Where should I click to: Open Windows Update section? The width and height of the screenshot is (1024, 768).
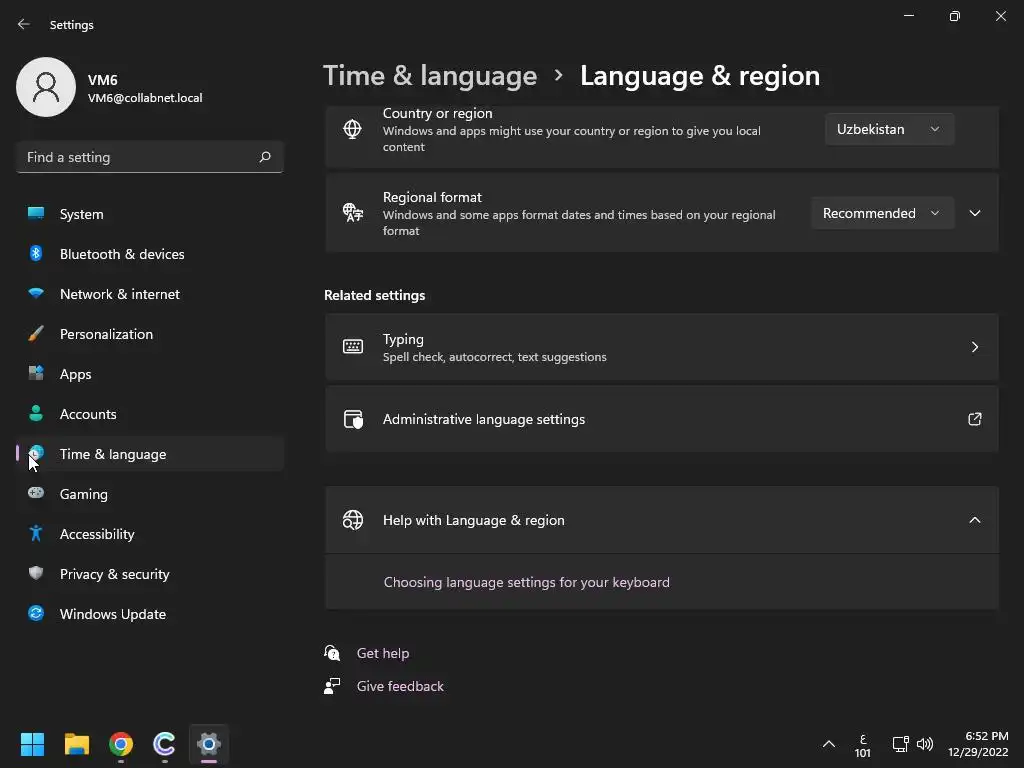[150, 614]
